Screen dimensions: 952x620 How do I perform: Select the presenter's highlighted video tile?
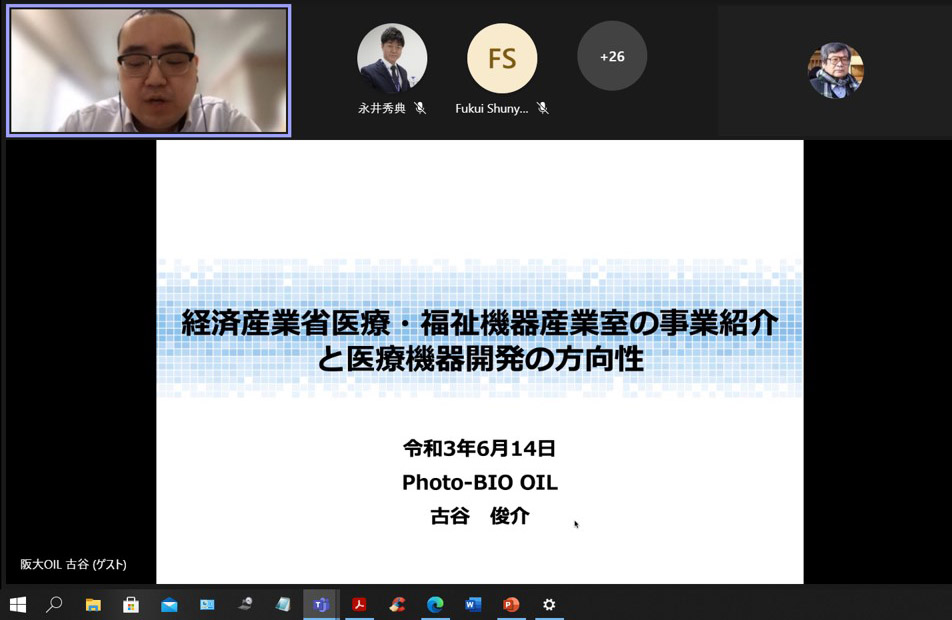[149, 70]
